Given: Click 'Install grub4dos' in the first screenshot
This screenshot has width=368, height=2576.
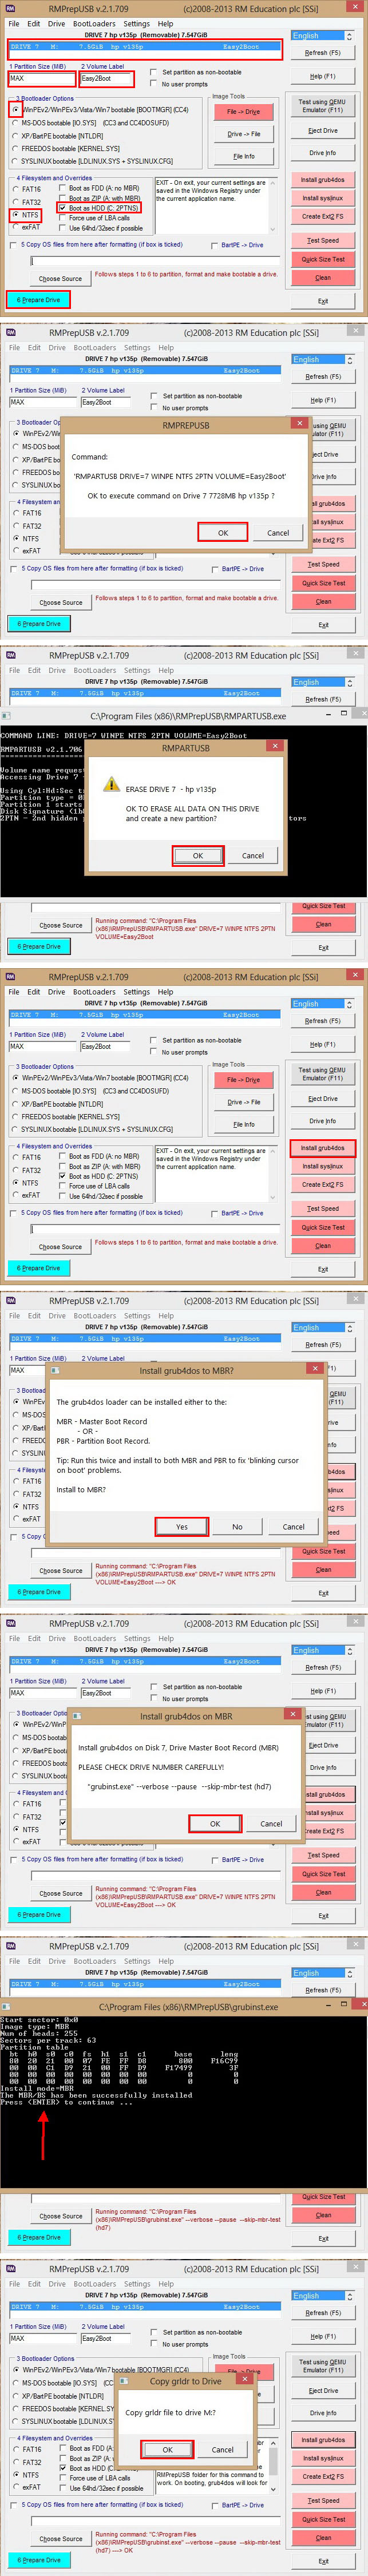Looking at the screenshot, I should [322, 180].
